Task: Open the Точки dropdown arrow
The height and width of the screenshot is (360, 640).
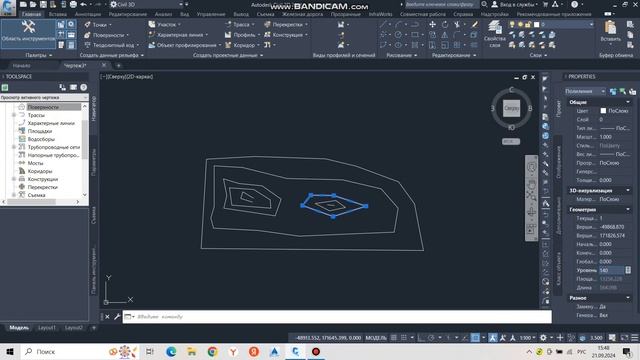Action: [110, 25]
